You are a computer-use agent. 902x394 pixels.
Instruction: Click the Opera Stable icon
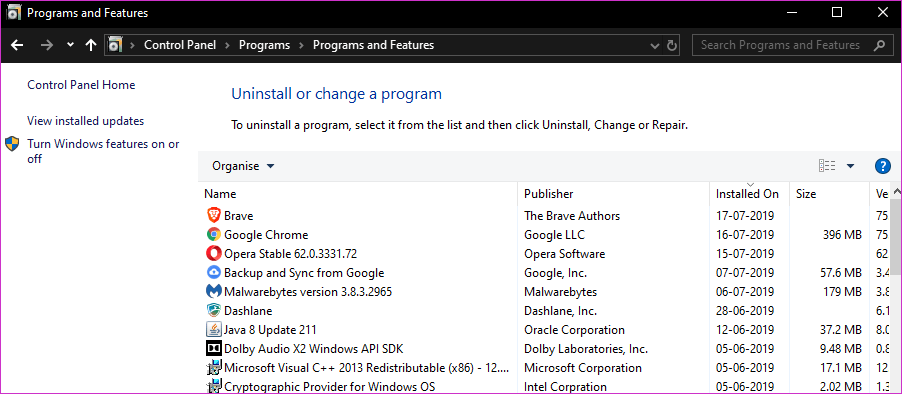(x=213, y=254)
